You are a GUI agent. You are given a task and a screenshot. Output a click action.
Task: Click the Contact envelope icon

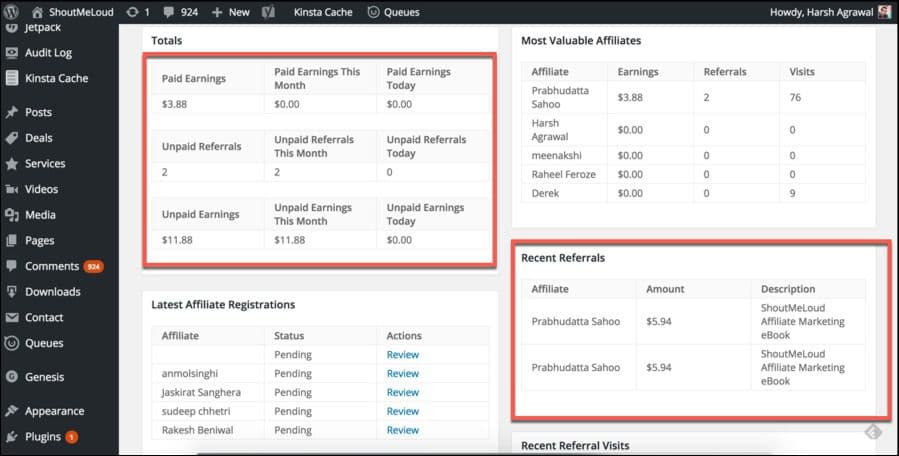pyautogui.click(x=11, y=318)
